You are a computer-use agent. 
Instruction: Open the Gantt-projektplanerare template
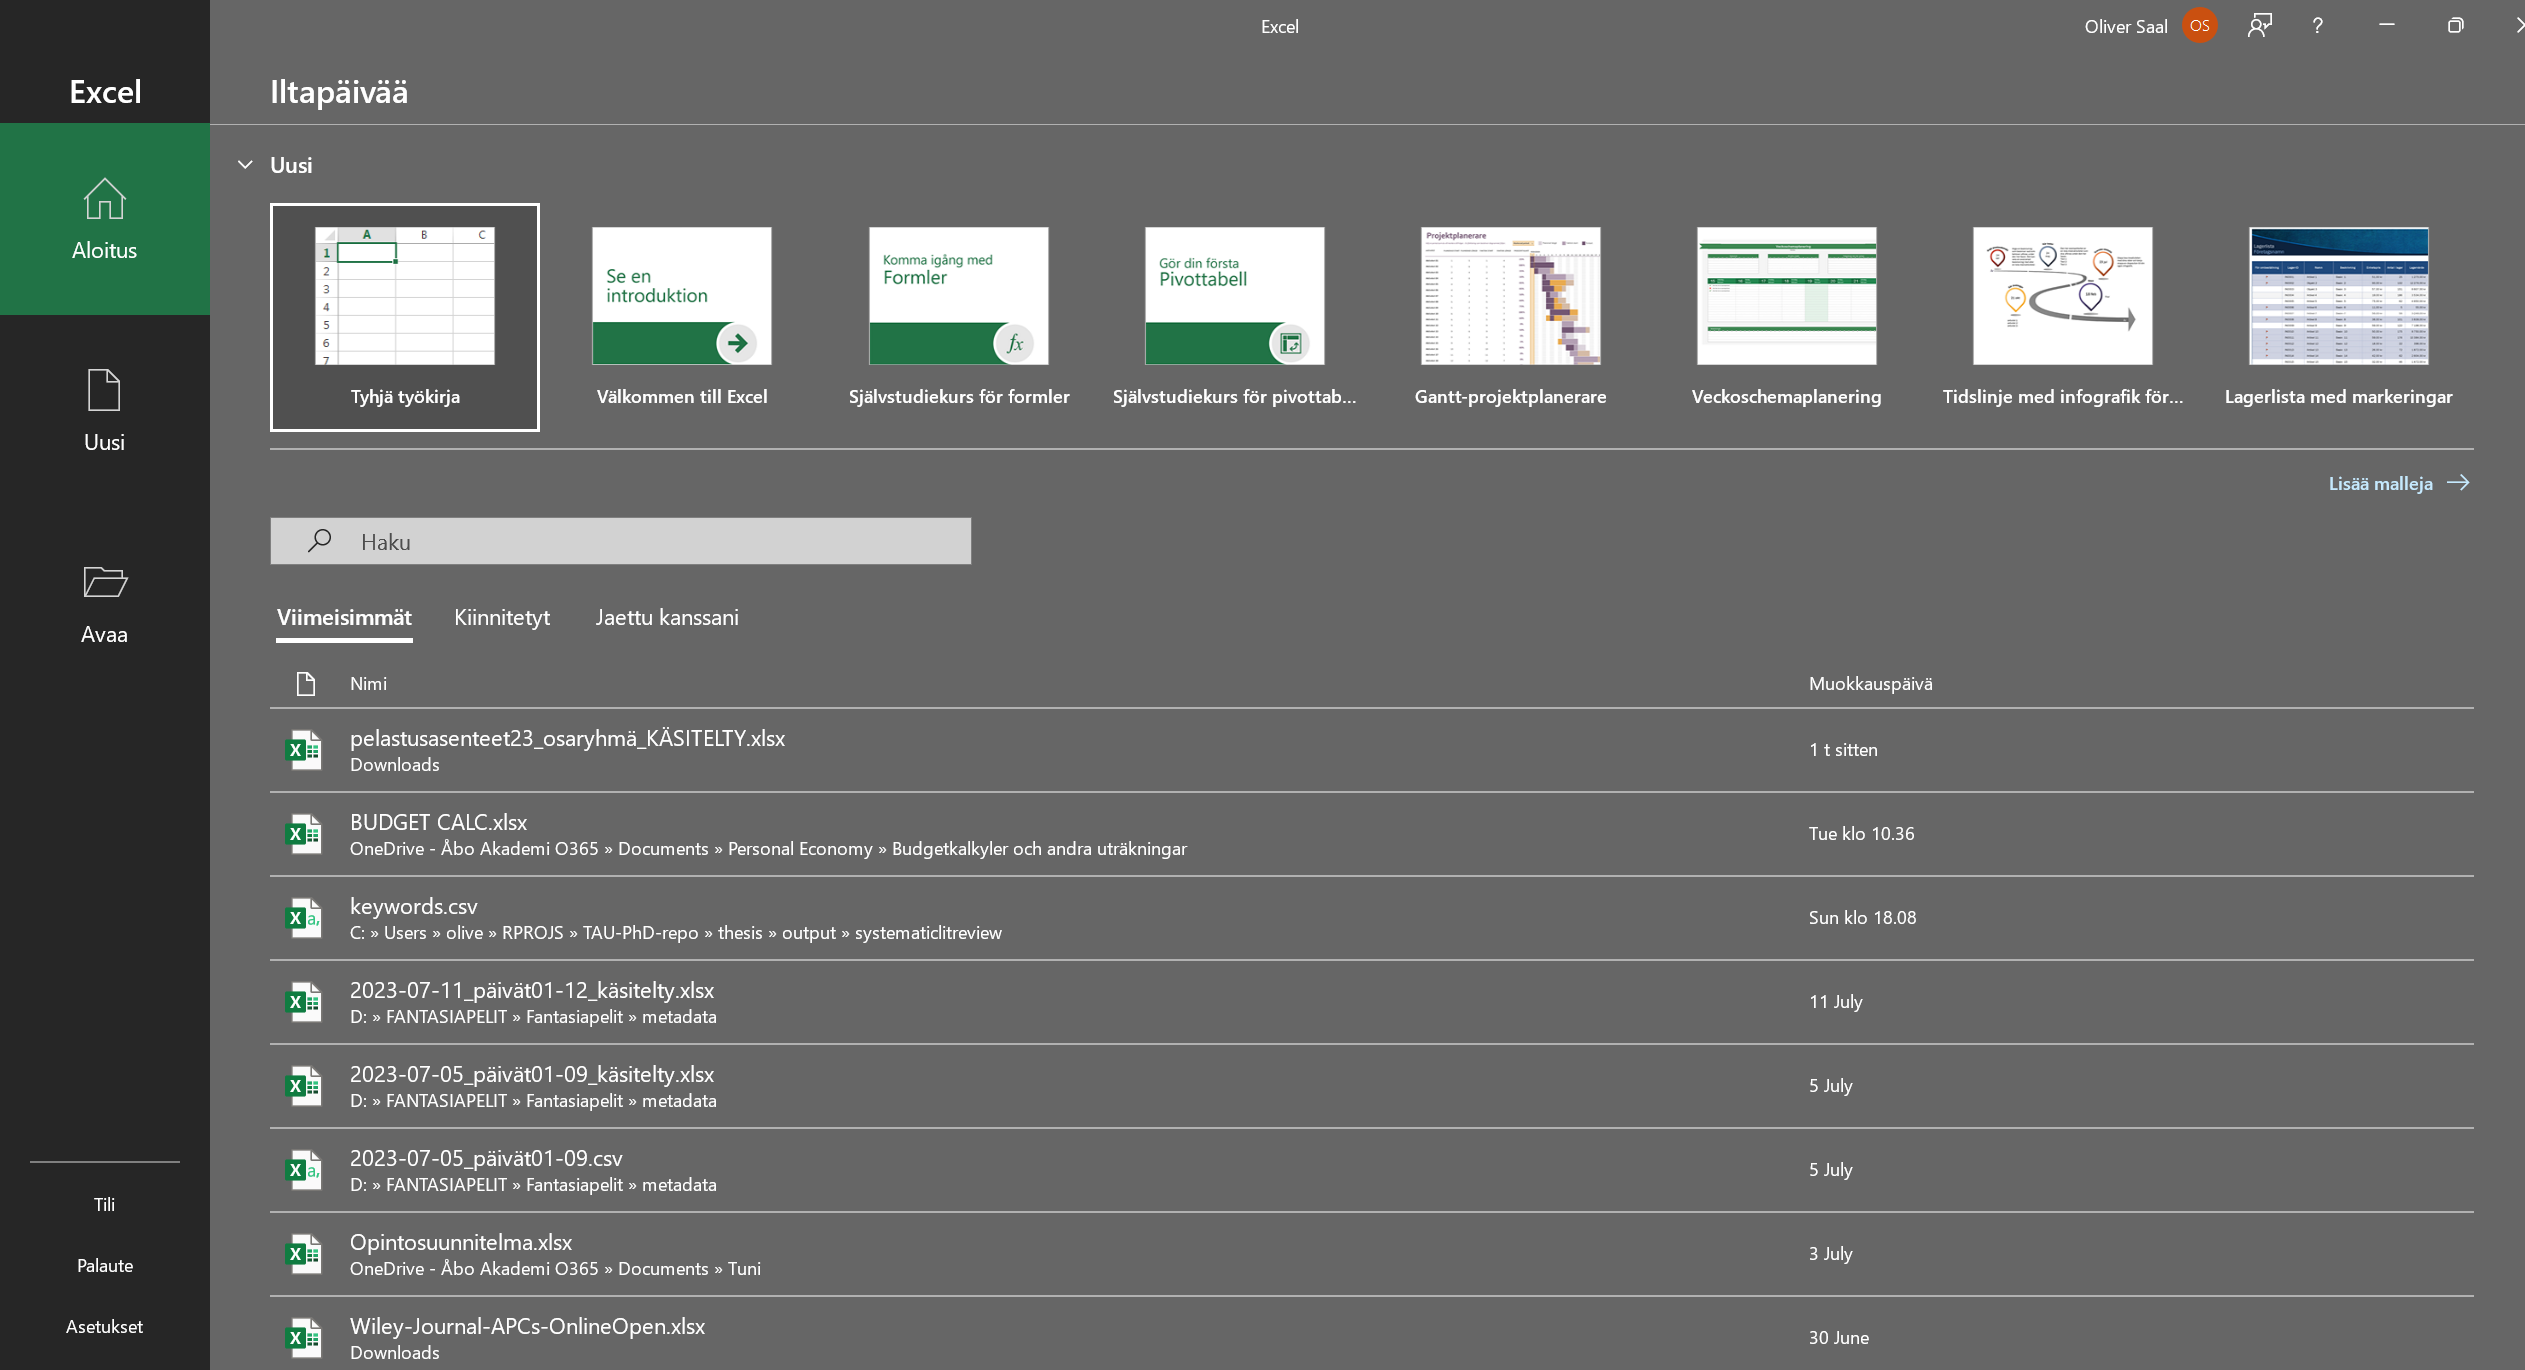1511,317
